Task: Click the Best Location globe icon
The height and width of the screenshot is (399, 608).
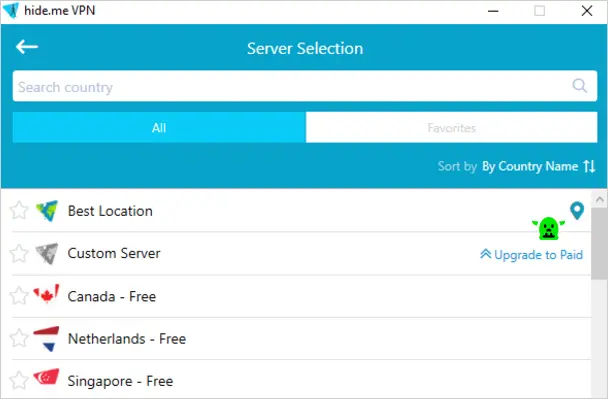Action: coord(47,211)
